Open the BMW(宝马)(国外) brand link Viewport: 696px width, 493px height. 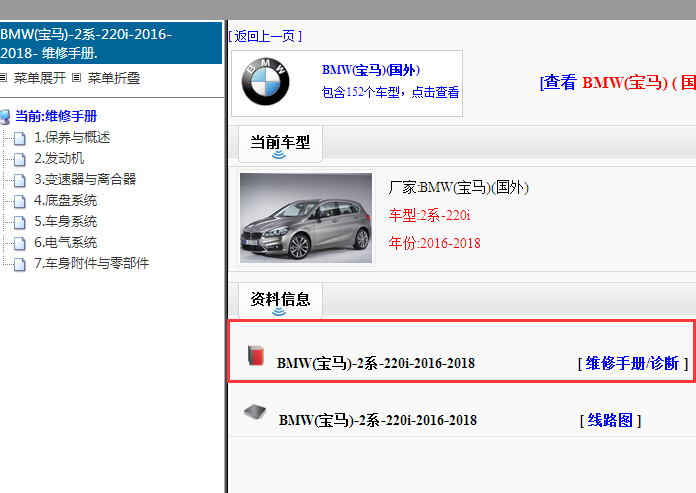(x=371, y=70)
